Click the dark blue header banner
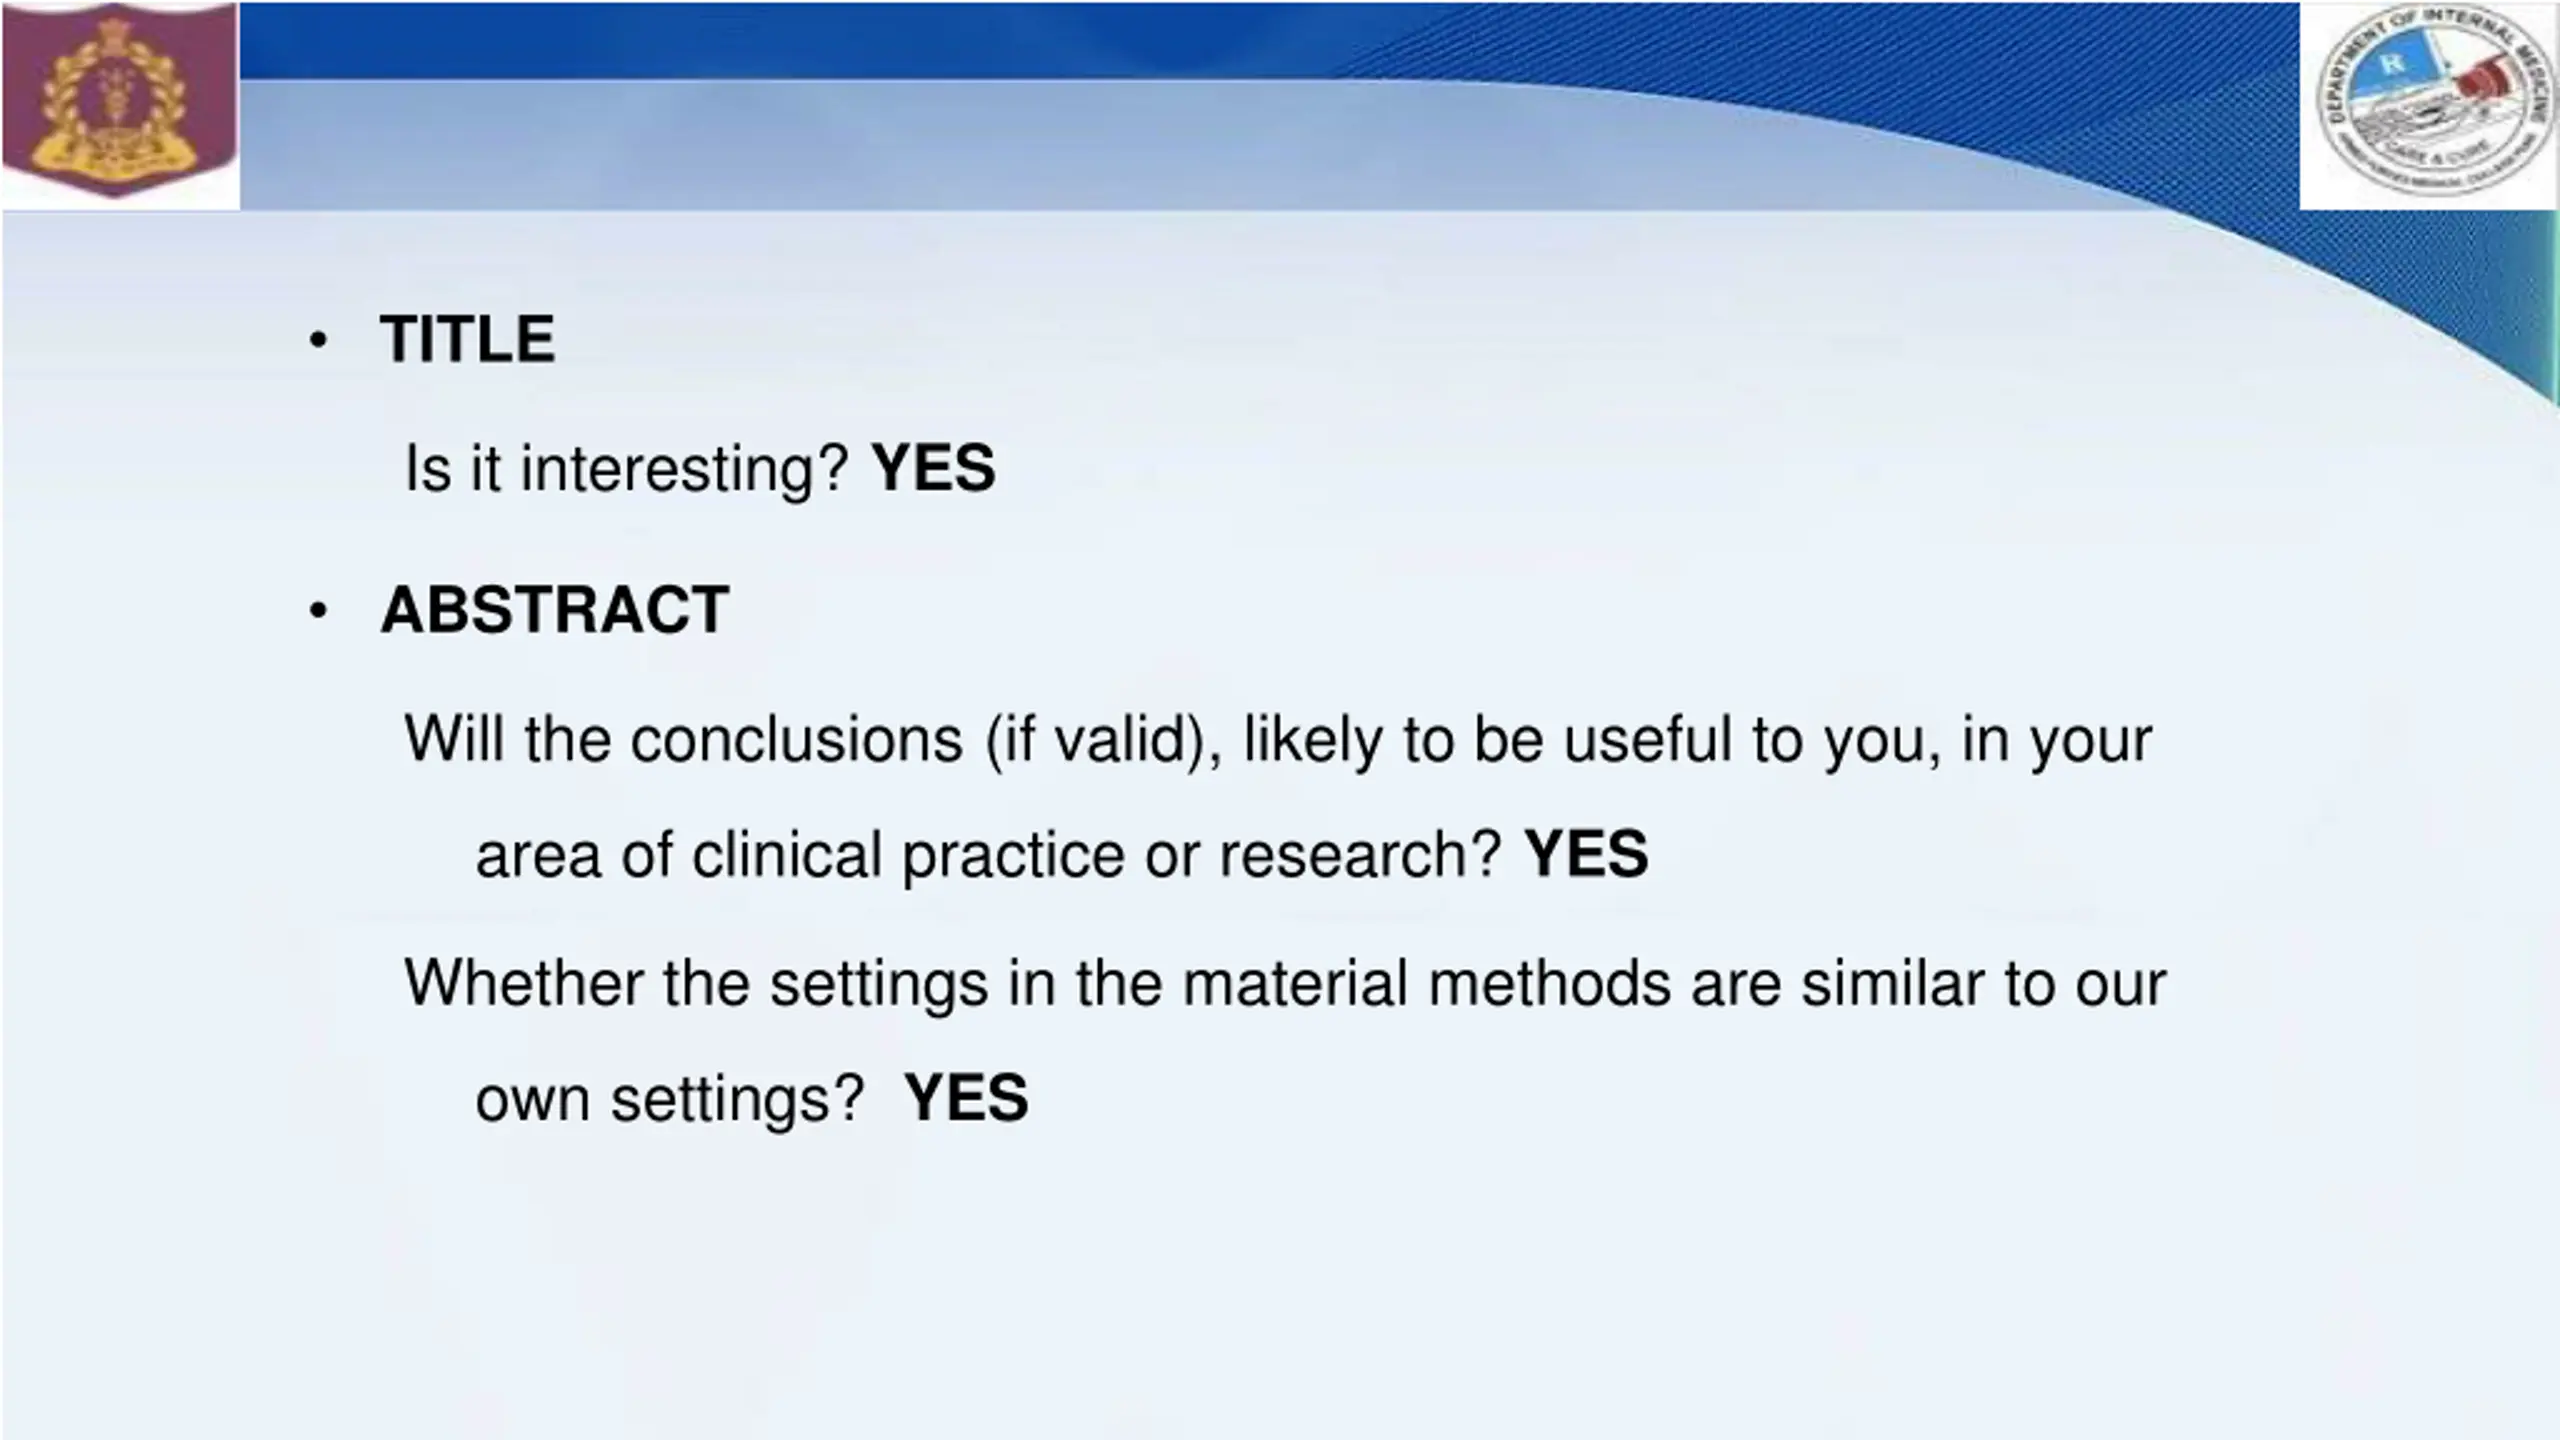This screenshot has height=1440, width=2560. coord(1270,40)
